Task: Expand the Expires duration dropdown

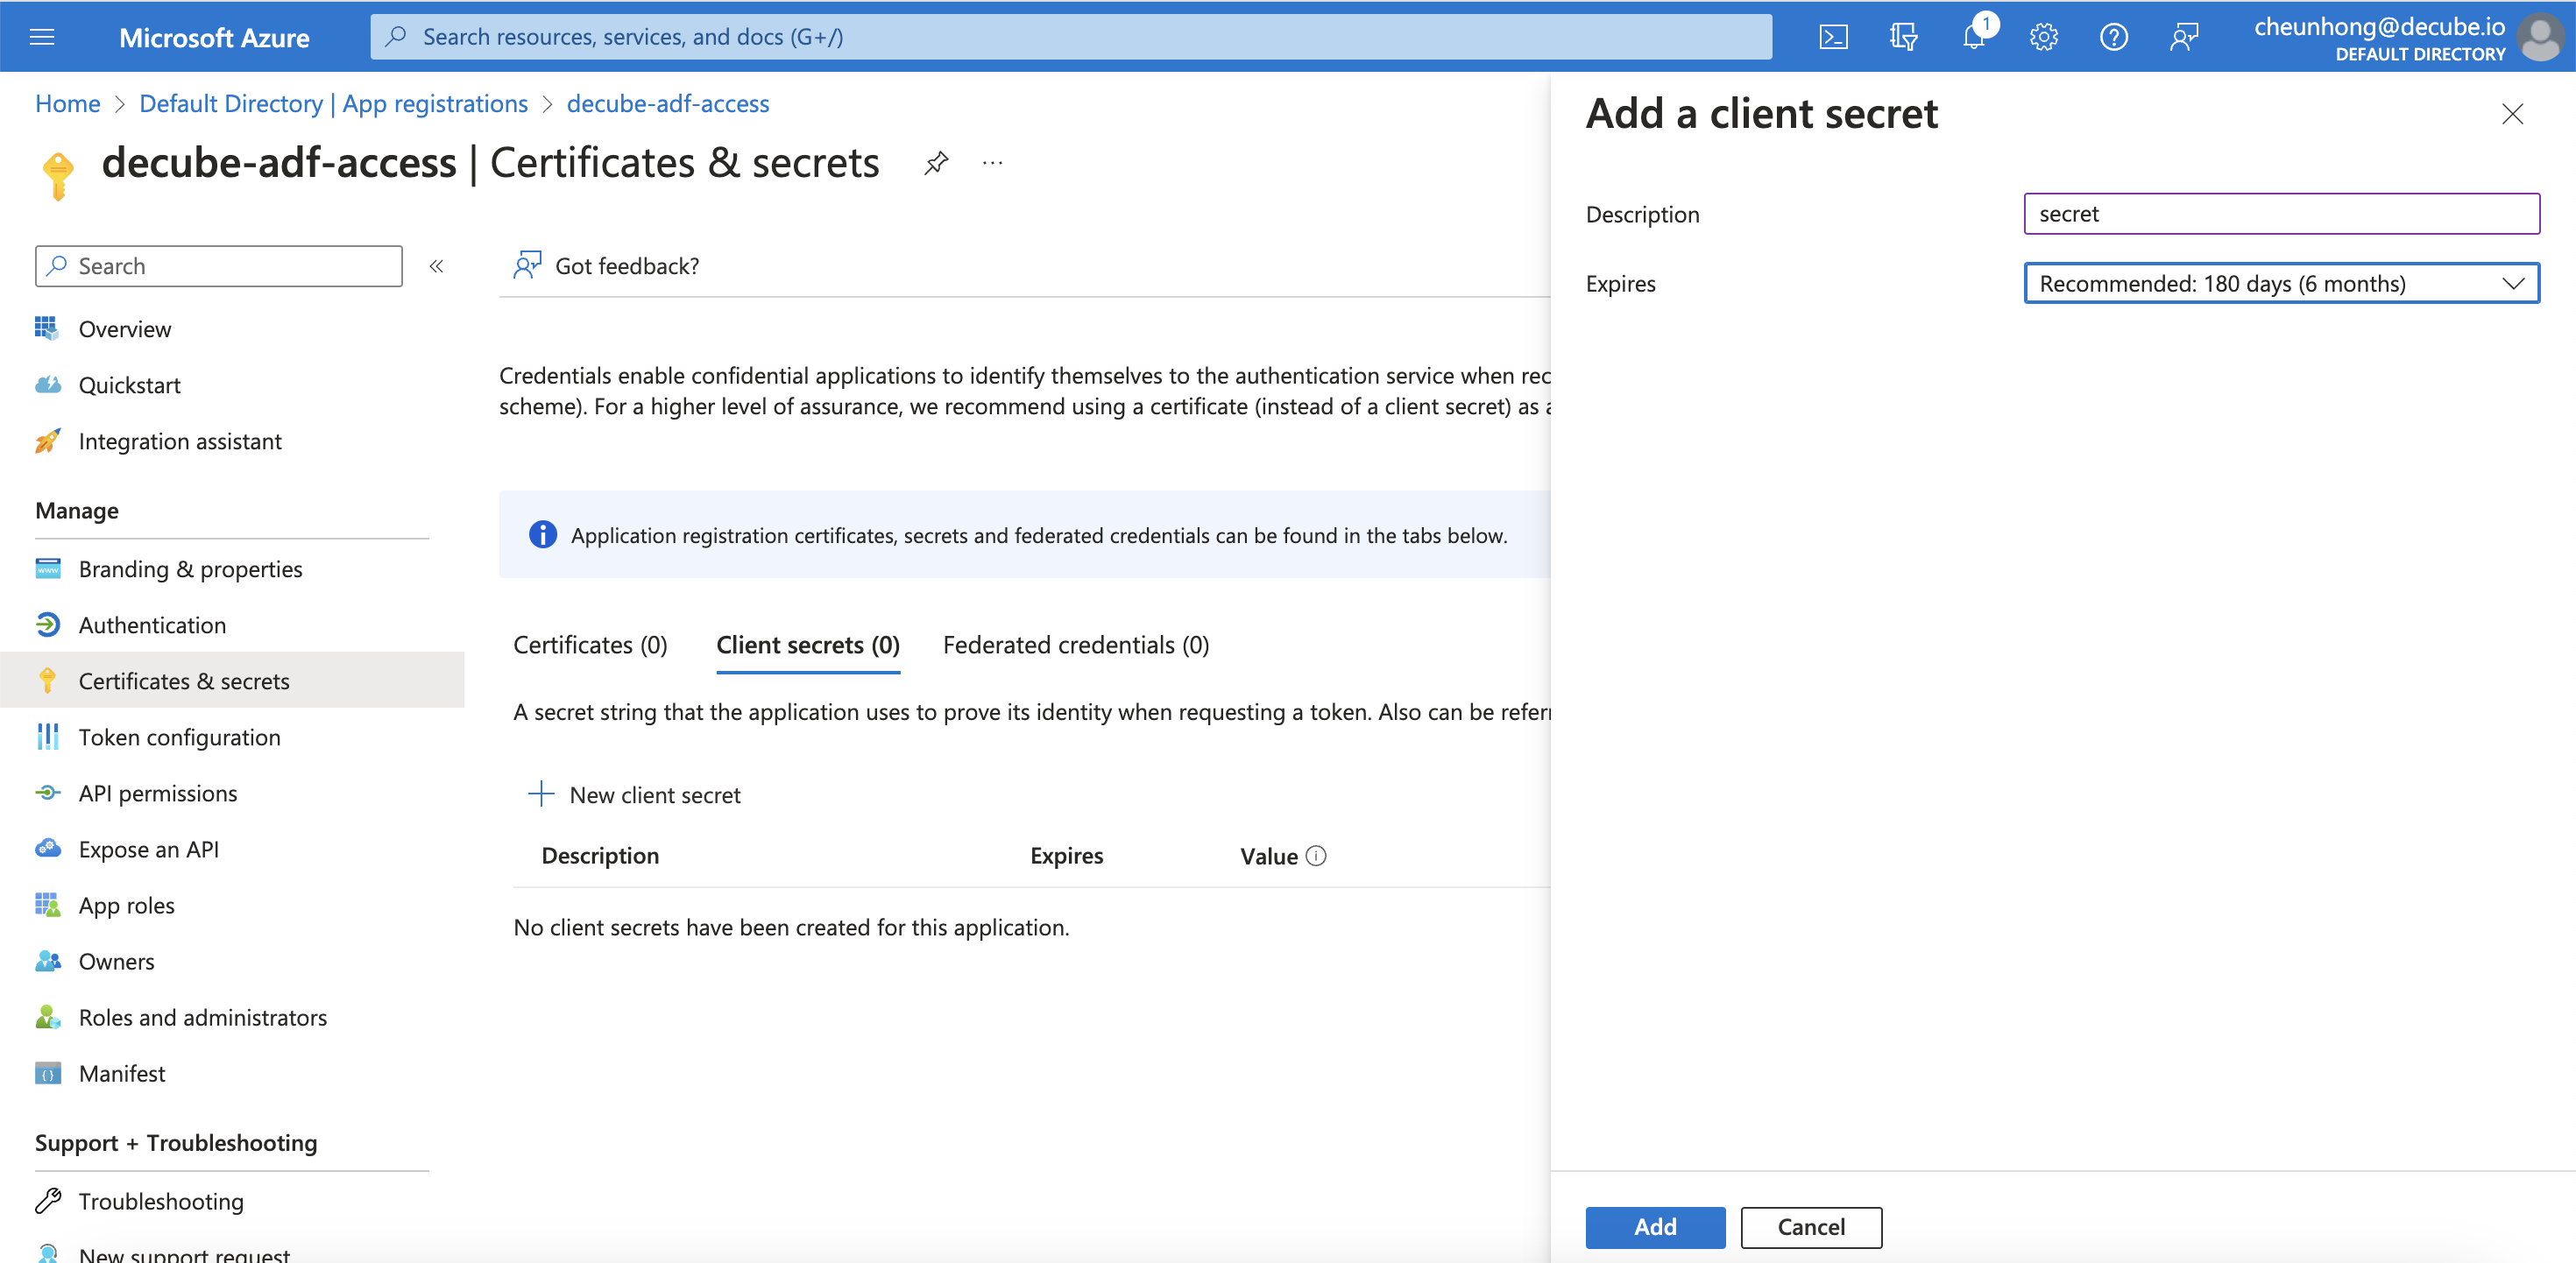Action: click(x=2280, y=284)
